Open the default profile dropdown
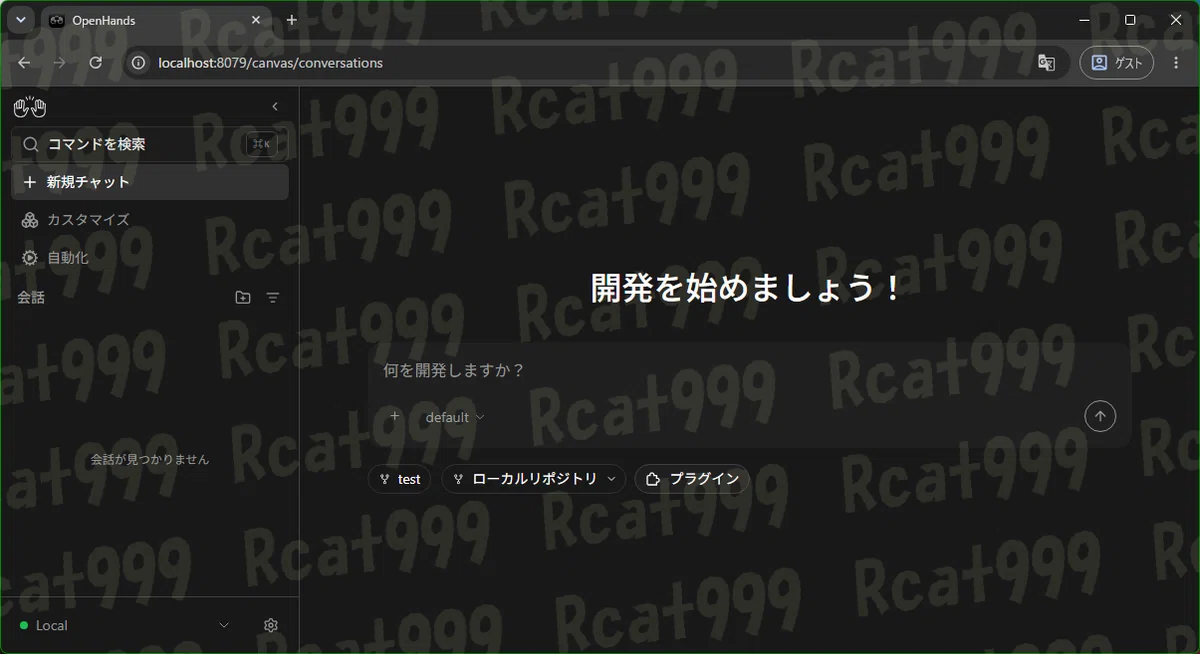Screen dimensions: 1200x654 455,417
